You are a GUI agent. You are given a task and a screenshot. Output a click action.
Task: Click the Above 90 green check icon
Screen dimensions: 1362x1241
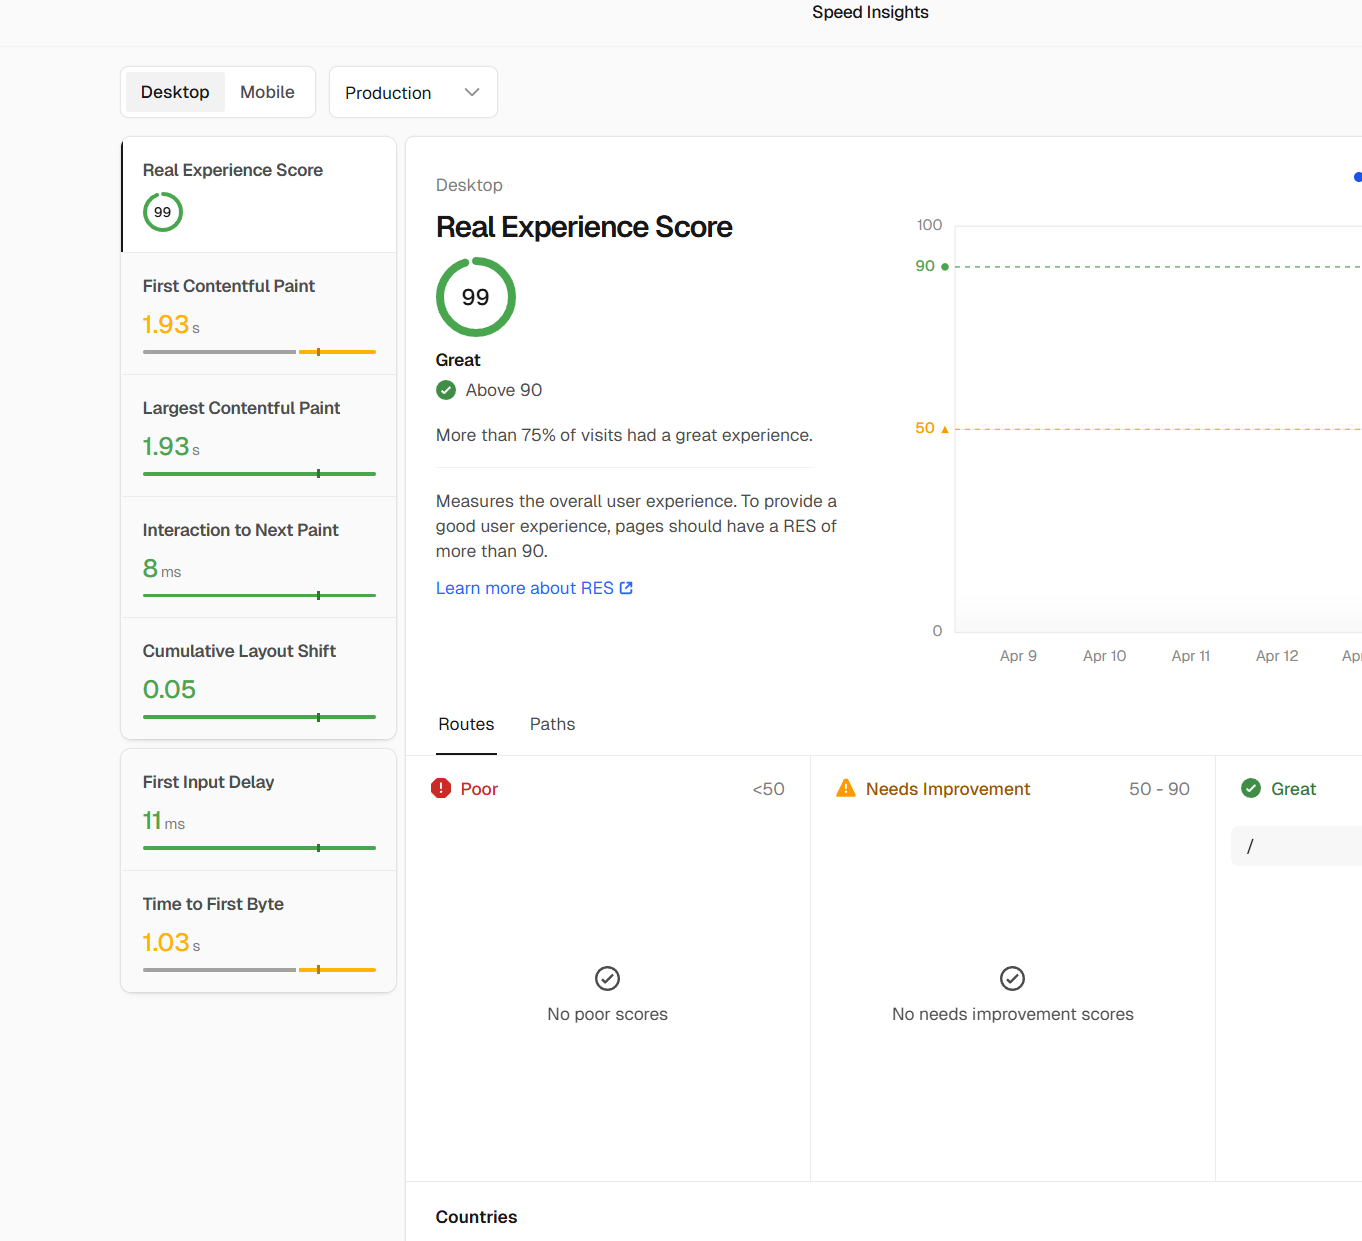446,390
